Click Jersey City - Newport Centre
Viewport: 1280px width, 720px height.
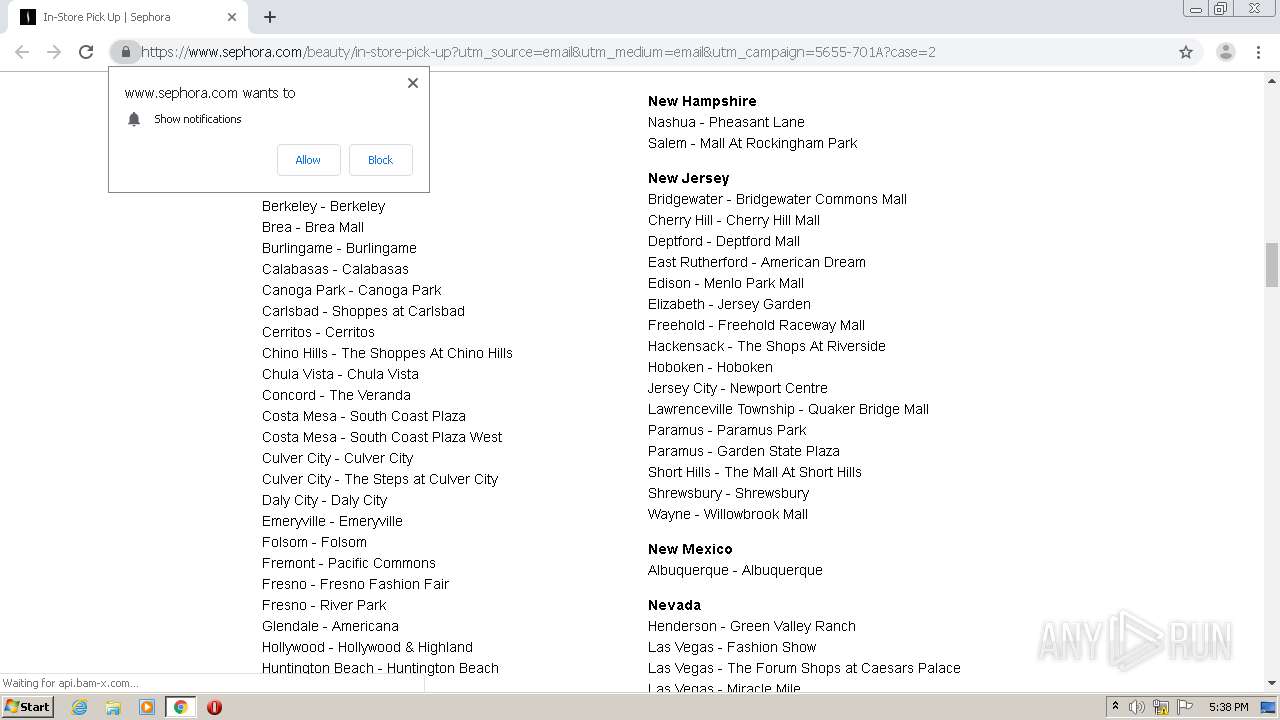(738, 388)
